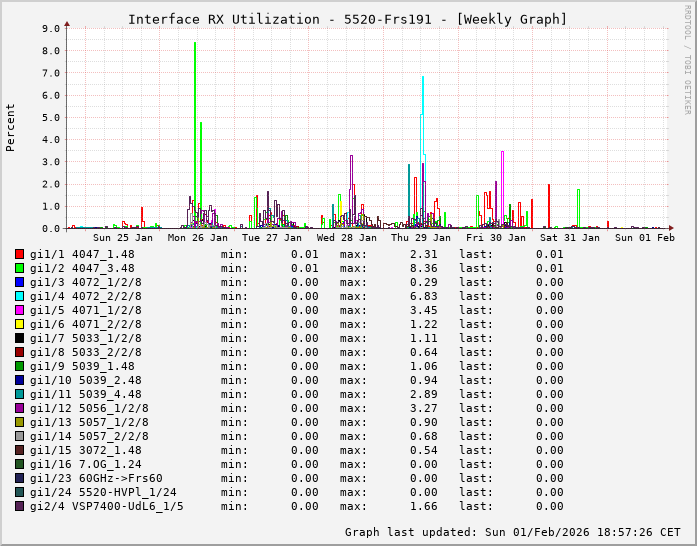The width and height of the screenshot is (697, 546).
Task: Click the RRDTOOL / TOBI OETIKER watermark
Action: click(x=687, y=58)
